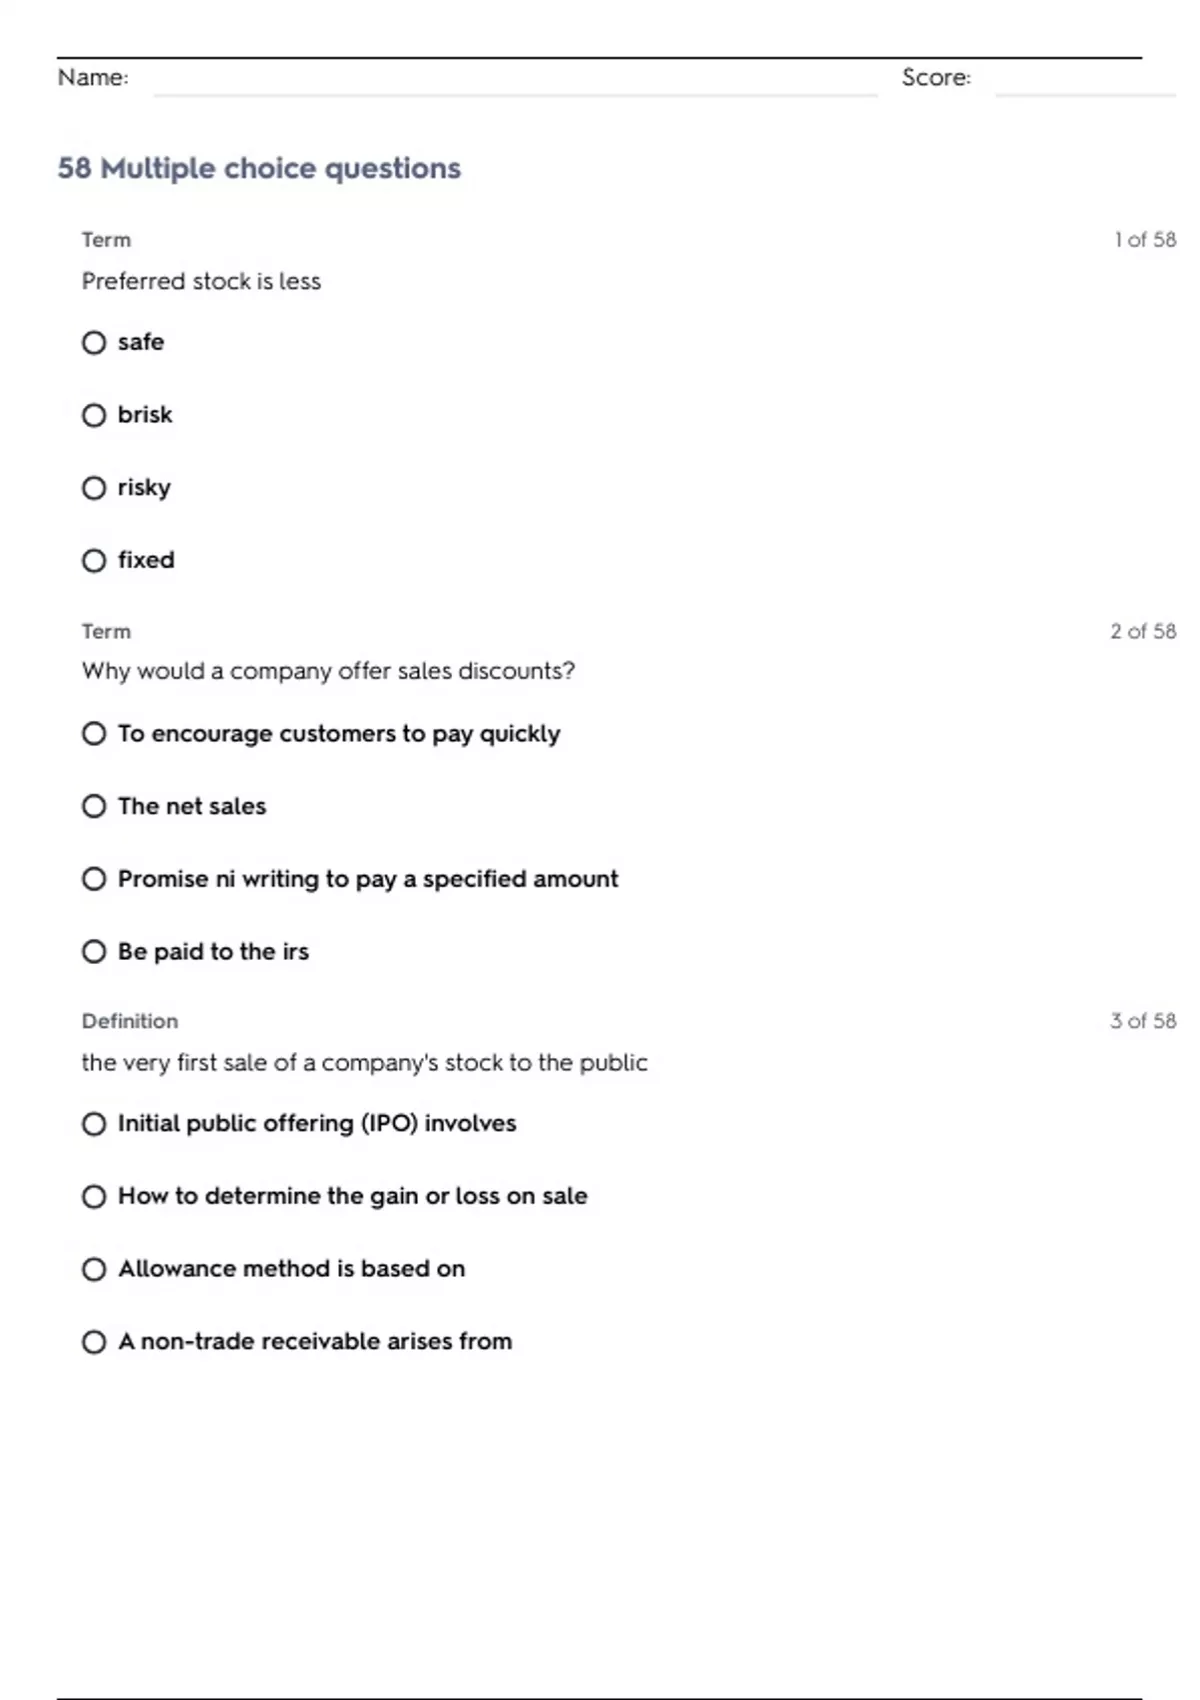This screenshot has height=1700, width=1200.
Task: Click the 'Definition' label above question three
Action: click(x=130, y=1021)
